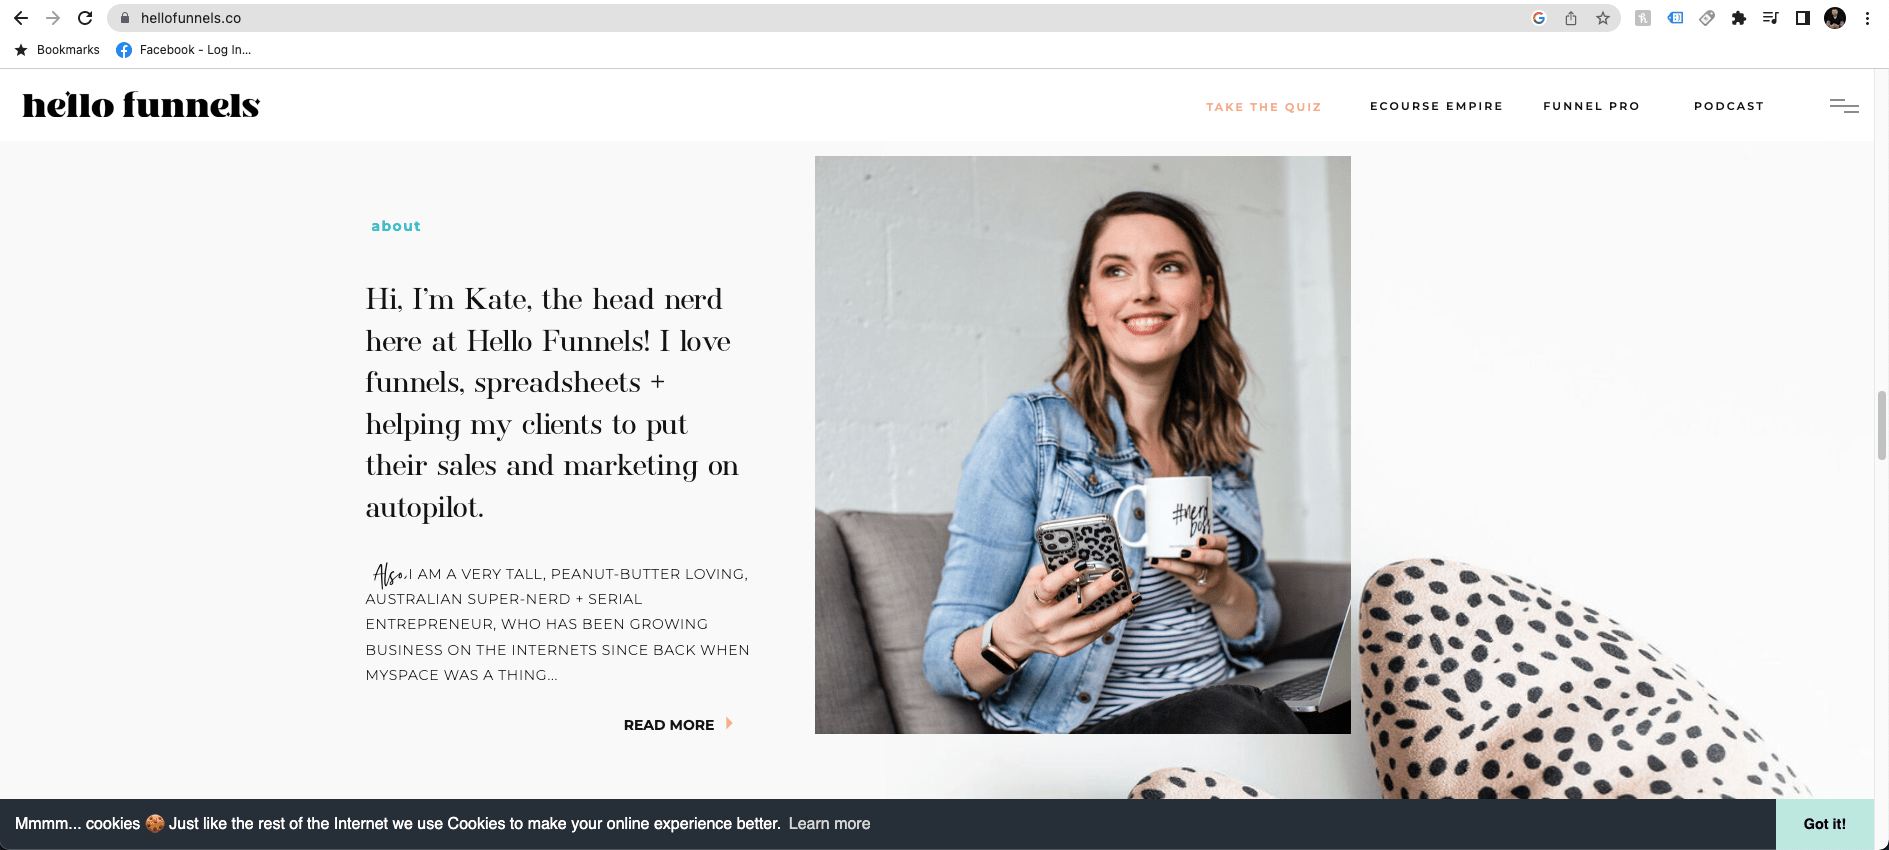Image resolution: width=1889 pixels, height=850 pixels.
Task: Open the Extensions puzzle piece icon
Action: (1739, 18)
